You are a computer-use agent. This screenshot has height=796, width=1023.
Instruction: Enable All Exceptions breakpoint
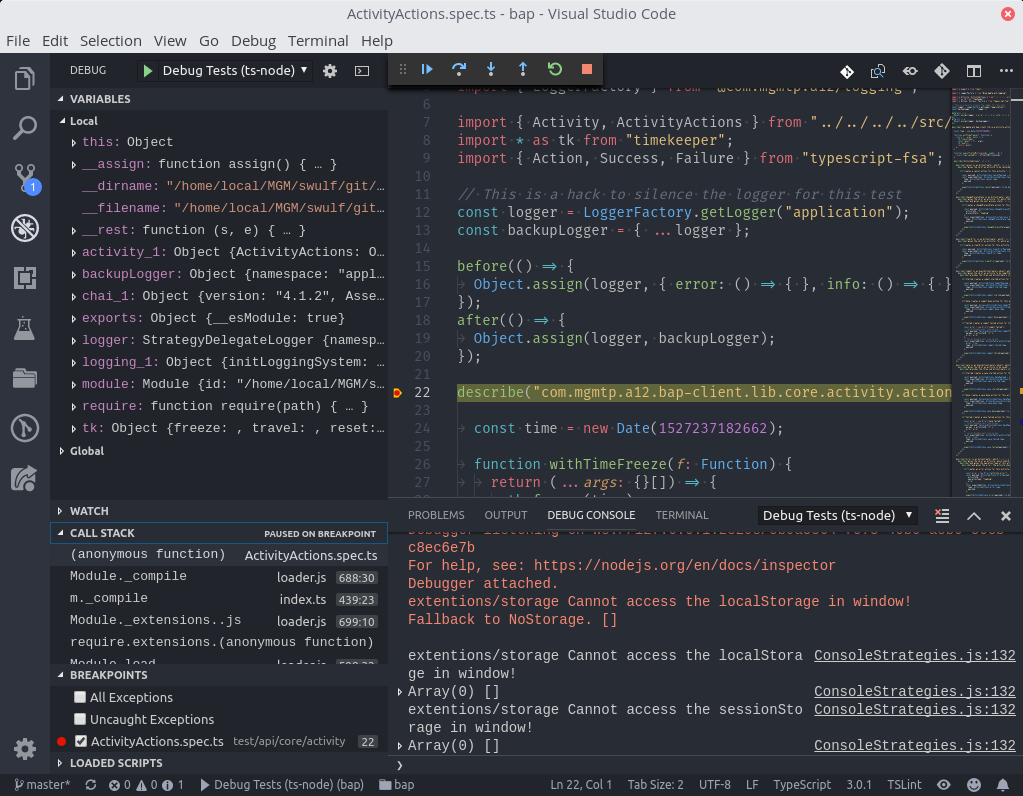(80, 697)
